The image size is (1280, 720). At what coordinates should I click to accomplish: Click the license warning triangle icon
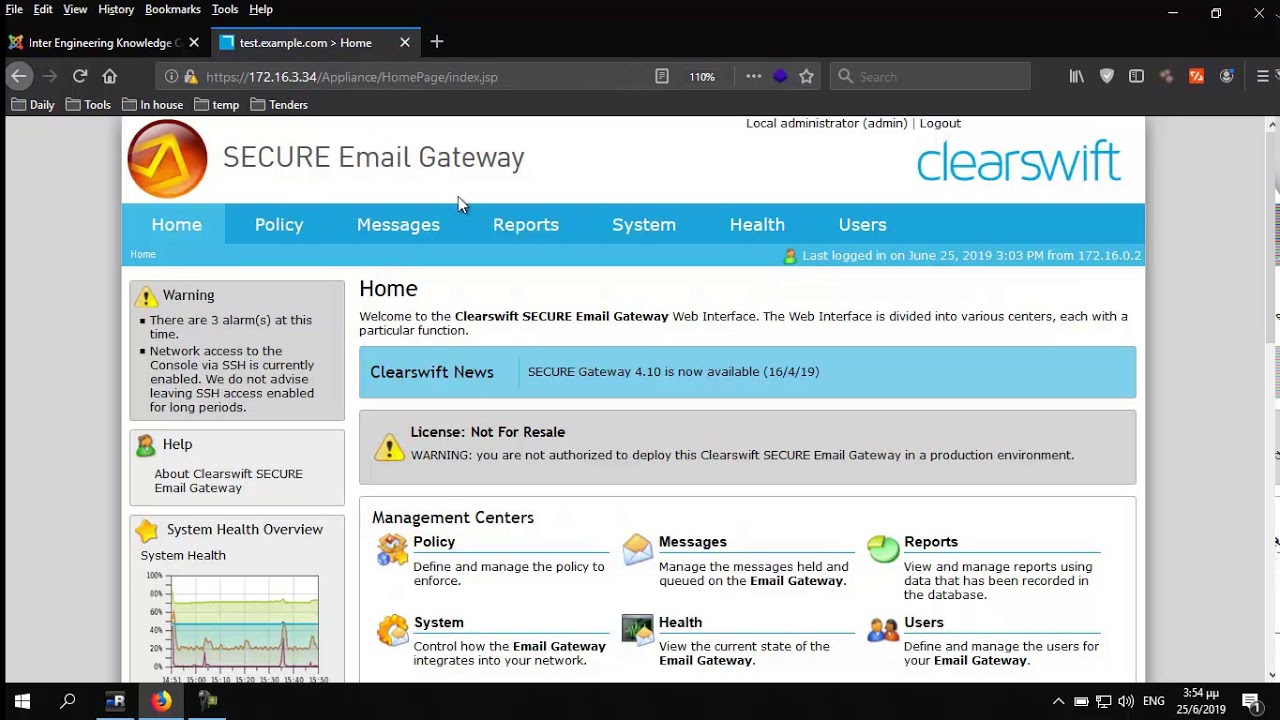click(x=389, y=446)
